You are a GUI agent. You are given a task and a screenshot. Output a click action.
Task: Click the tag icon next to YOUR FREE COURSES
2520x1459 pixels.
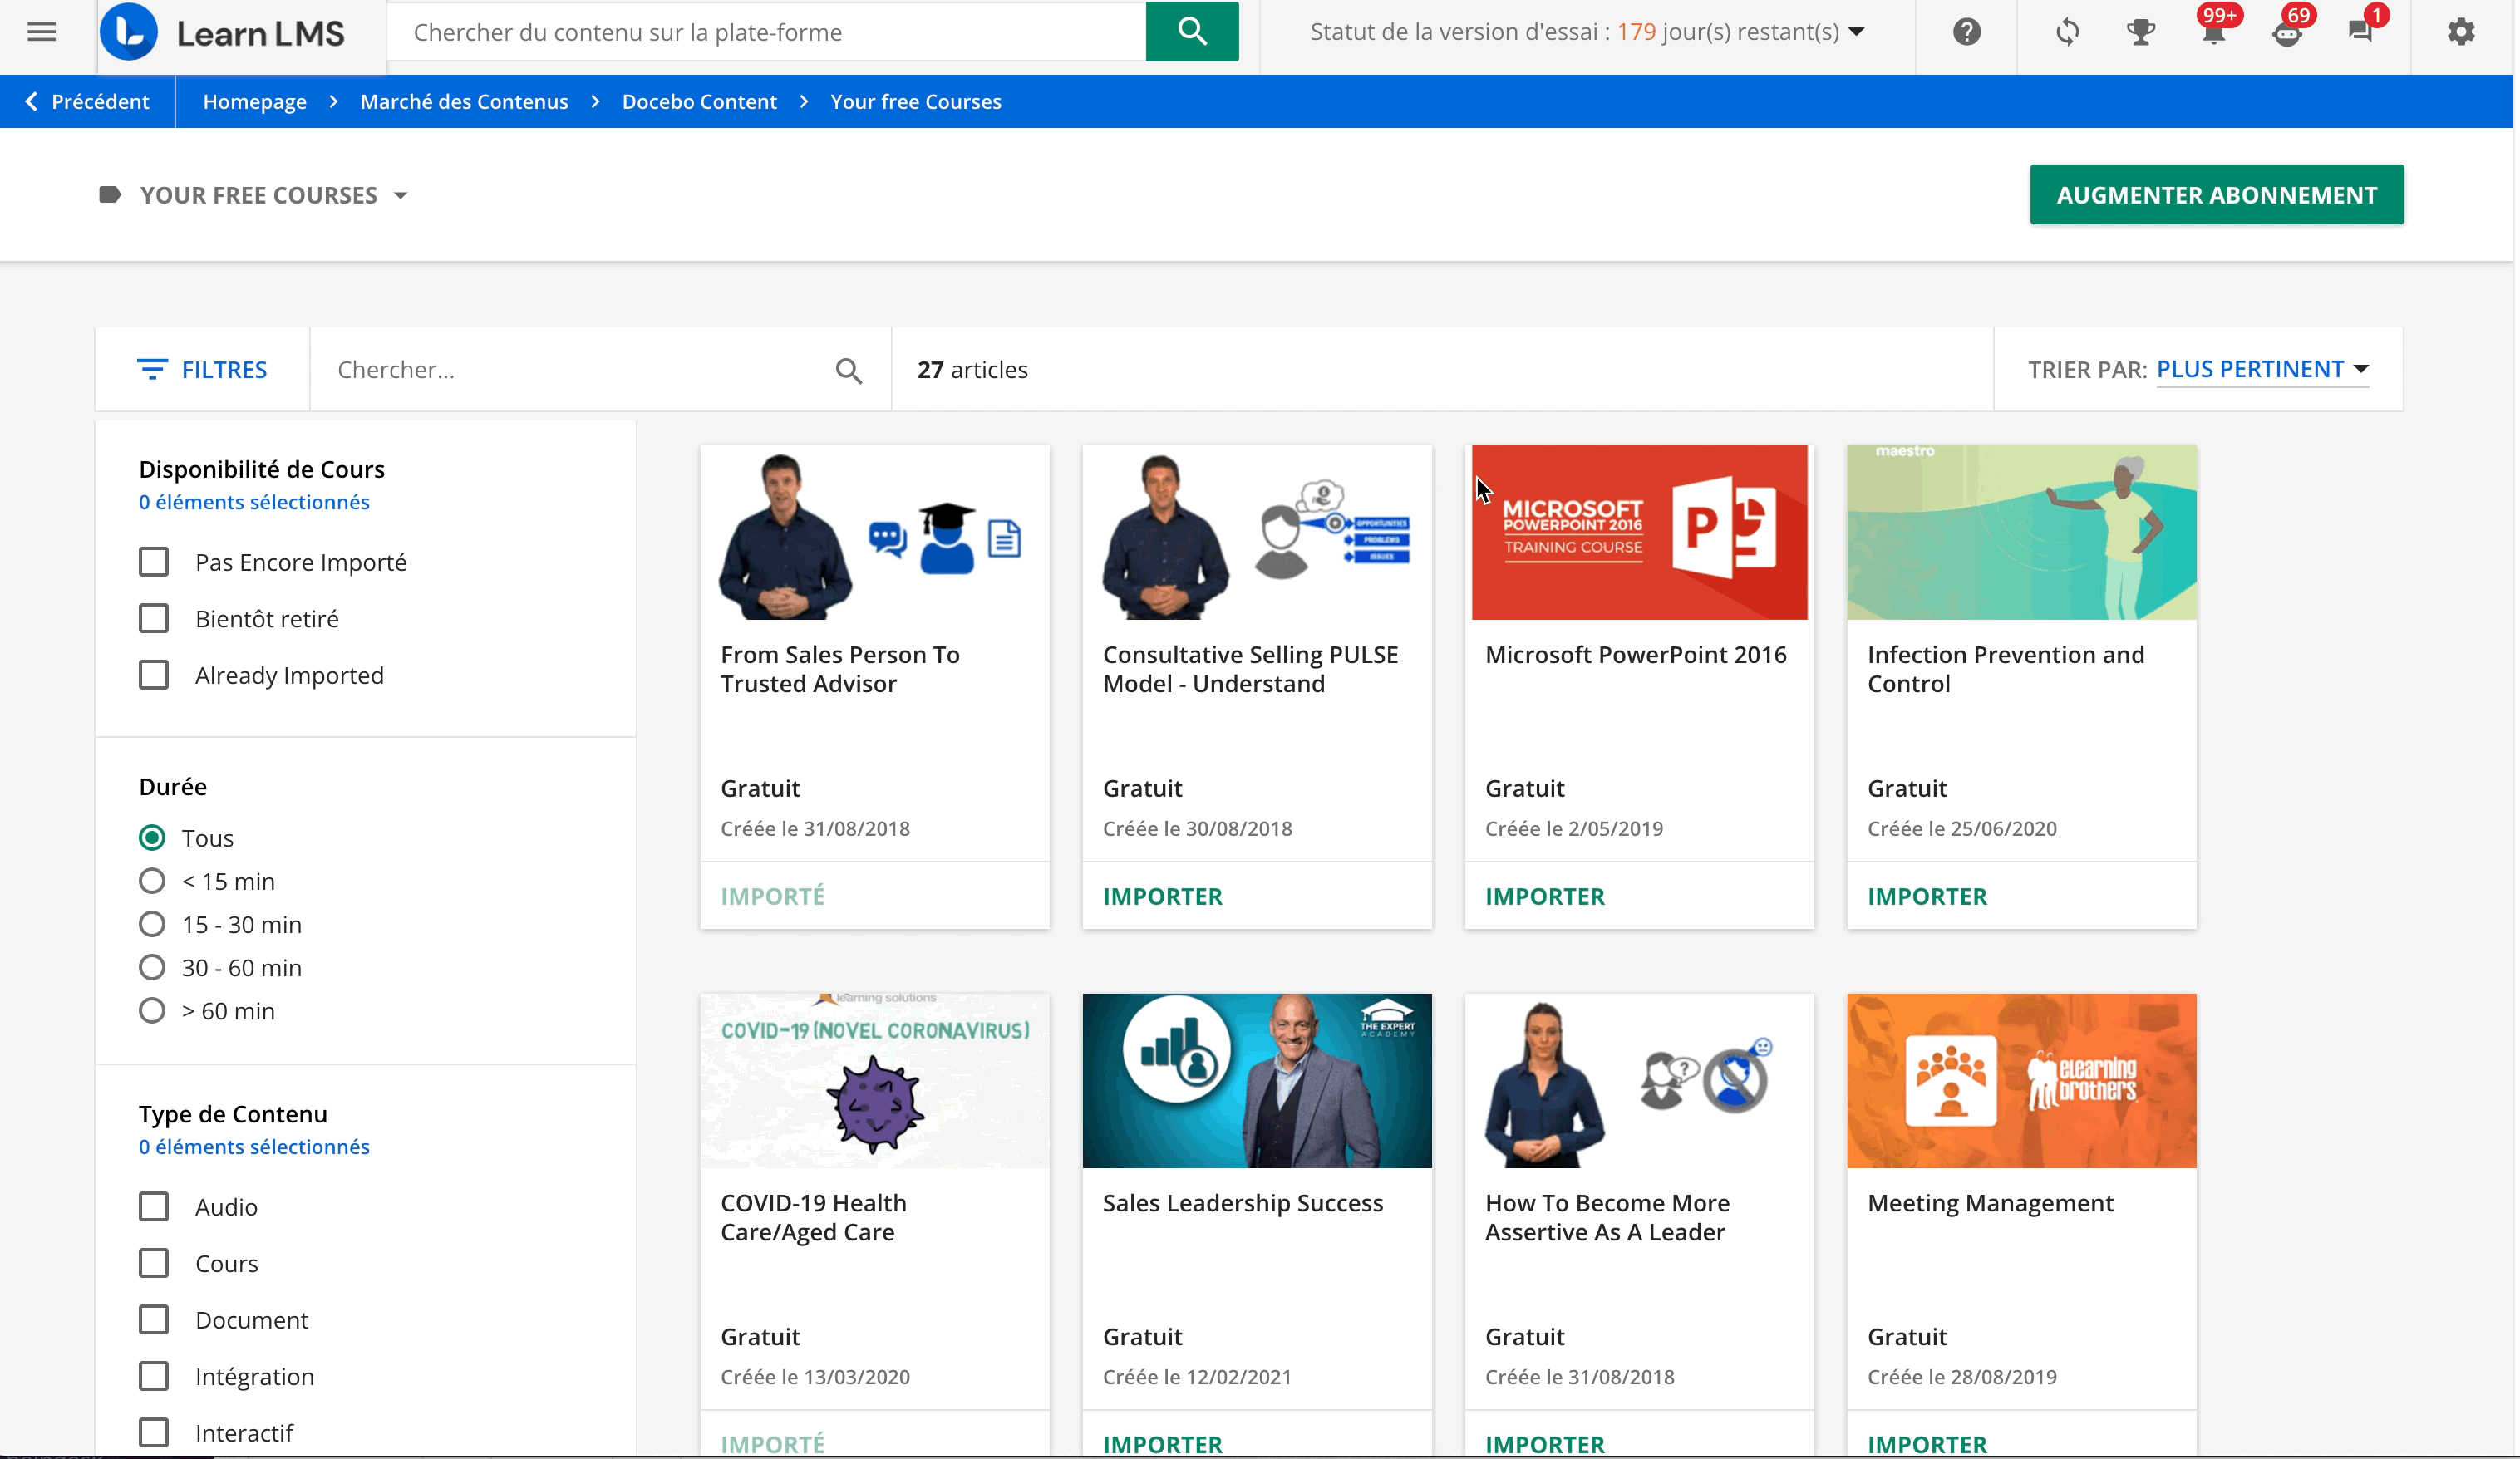point(110,195)
